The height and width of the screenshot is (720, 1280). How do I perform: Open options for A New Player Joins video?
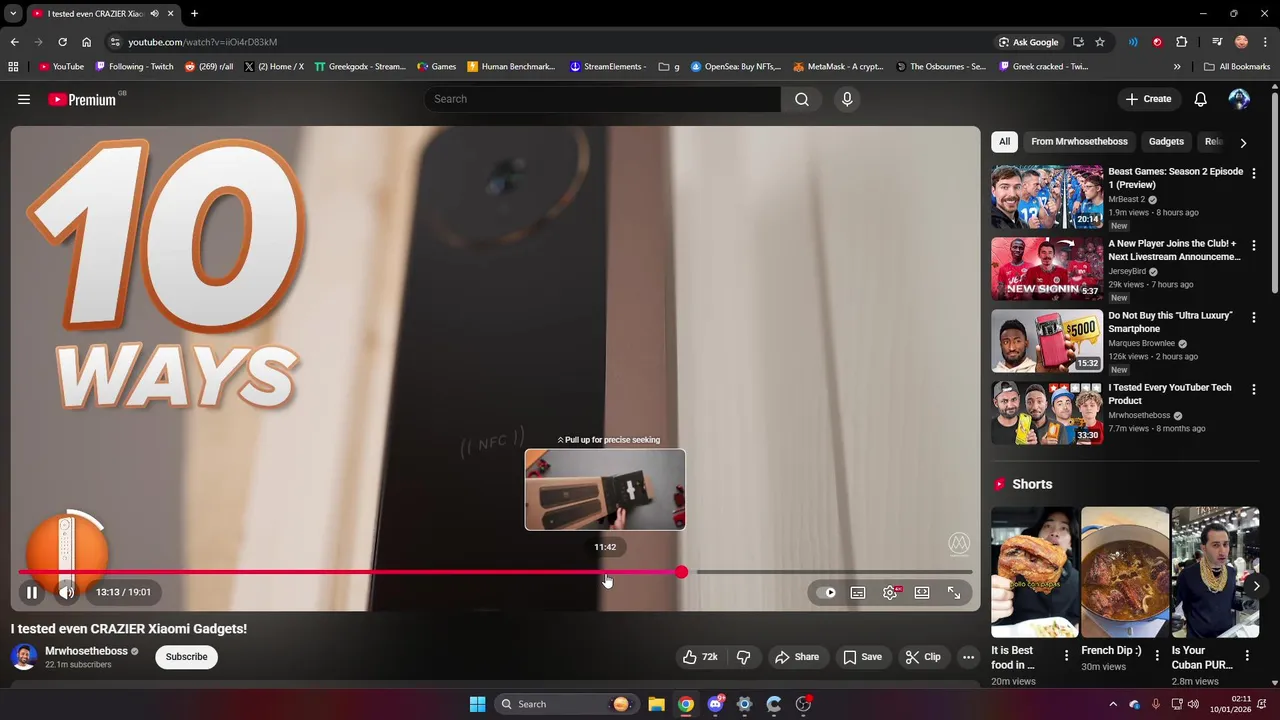point(1254,245)
